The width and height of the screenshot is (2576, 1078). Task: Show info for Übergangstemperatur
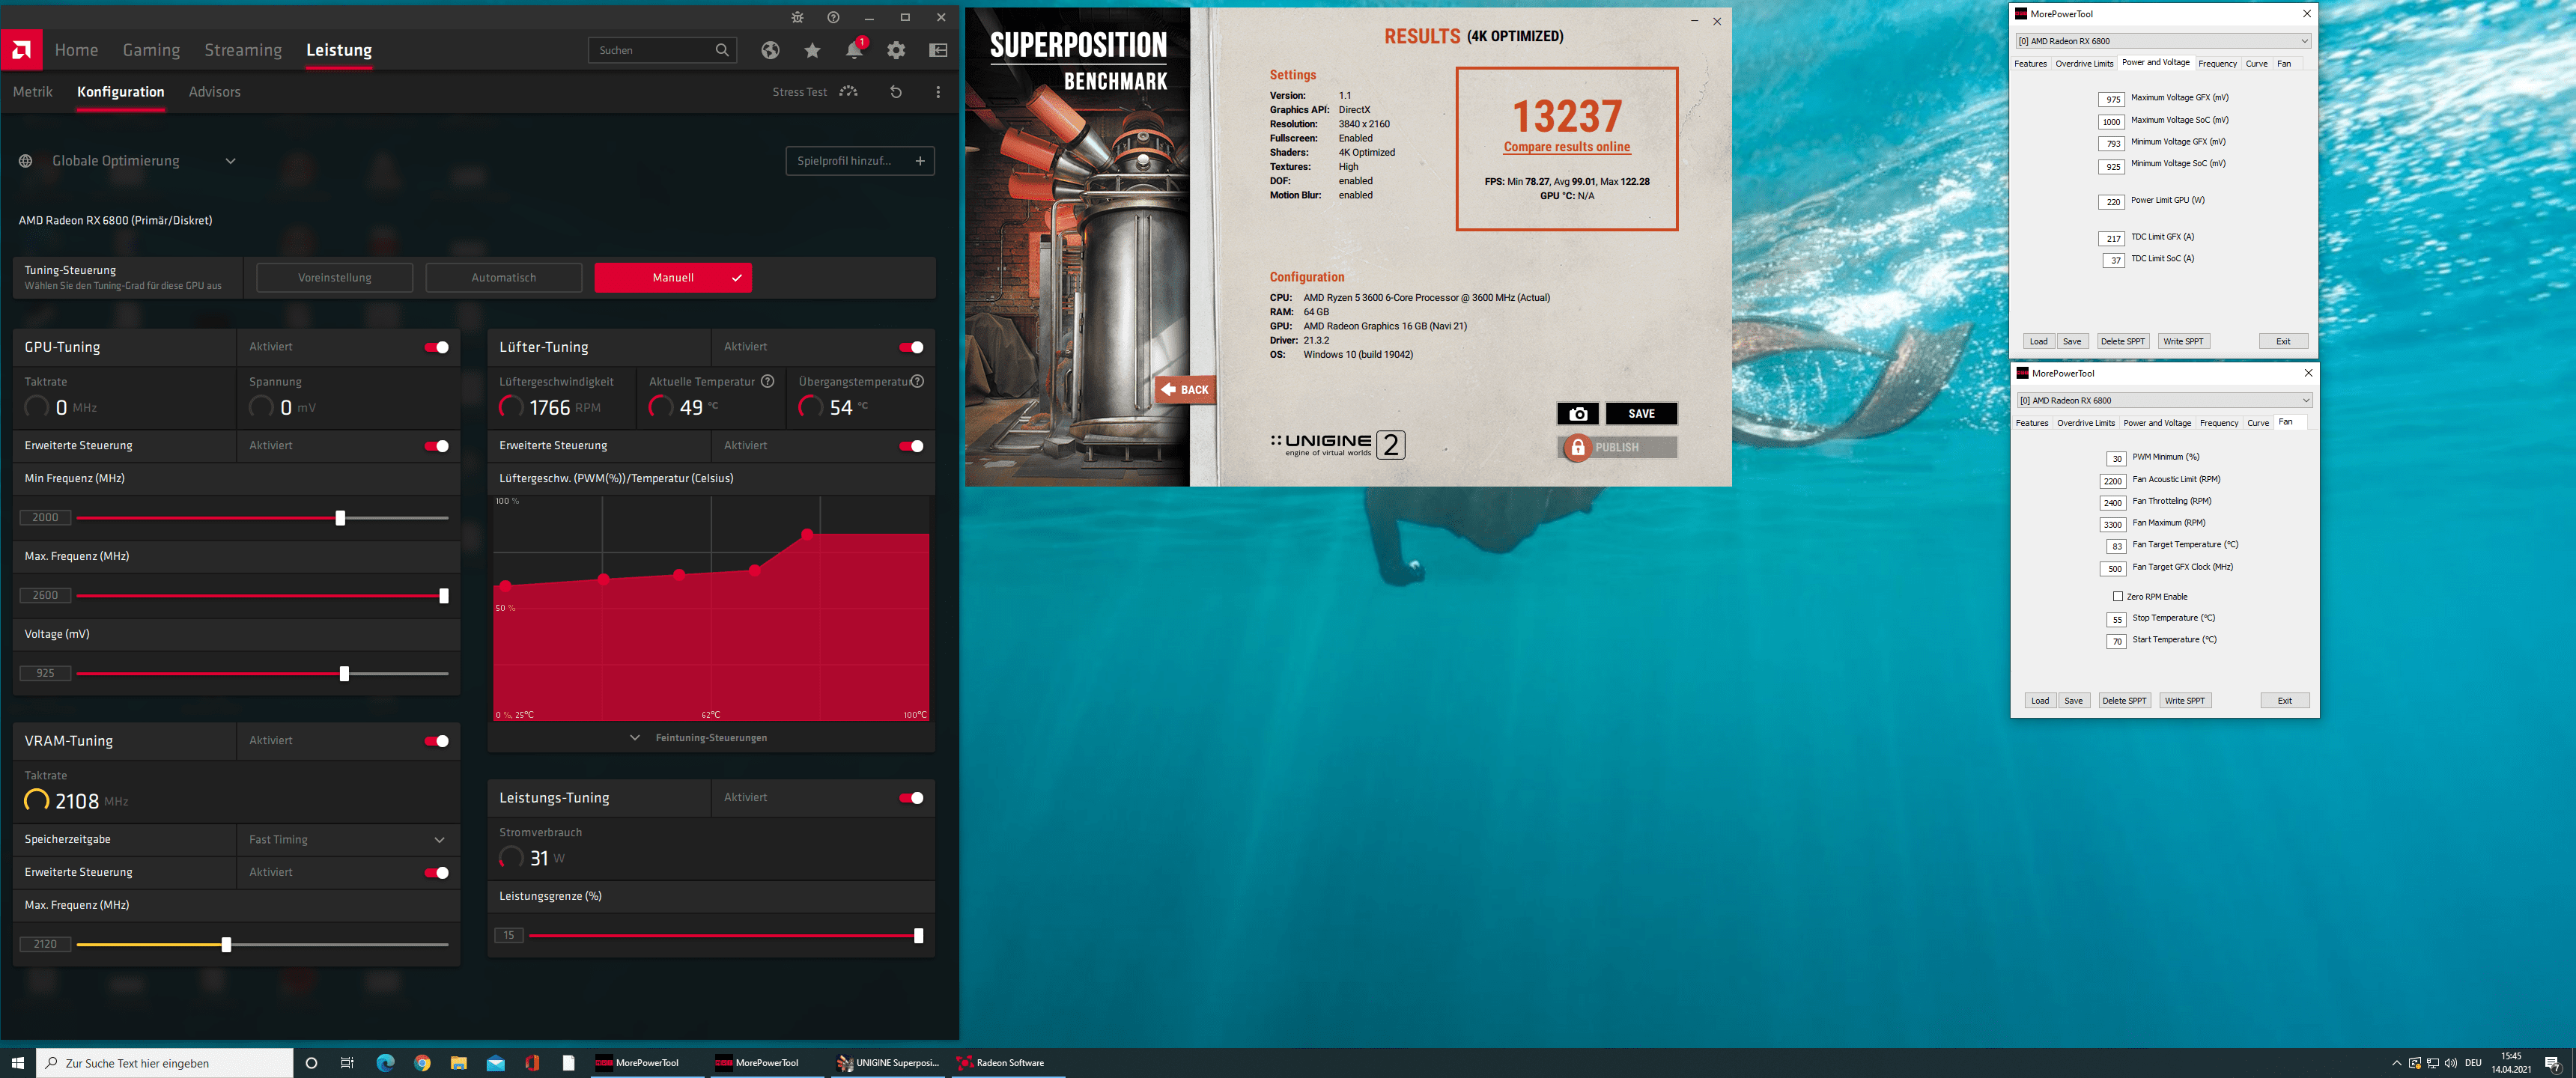(917, 381)
